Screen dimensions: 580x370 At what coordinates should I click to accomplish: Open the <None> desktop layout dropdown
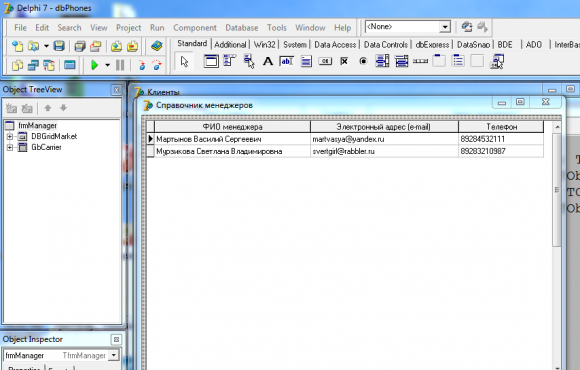445,27
